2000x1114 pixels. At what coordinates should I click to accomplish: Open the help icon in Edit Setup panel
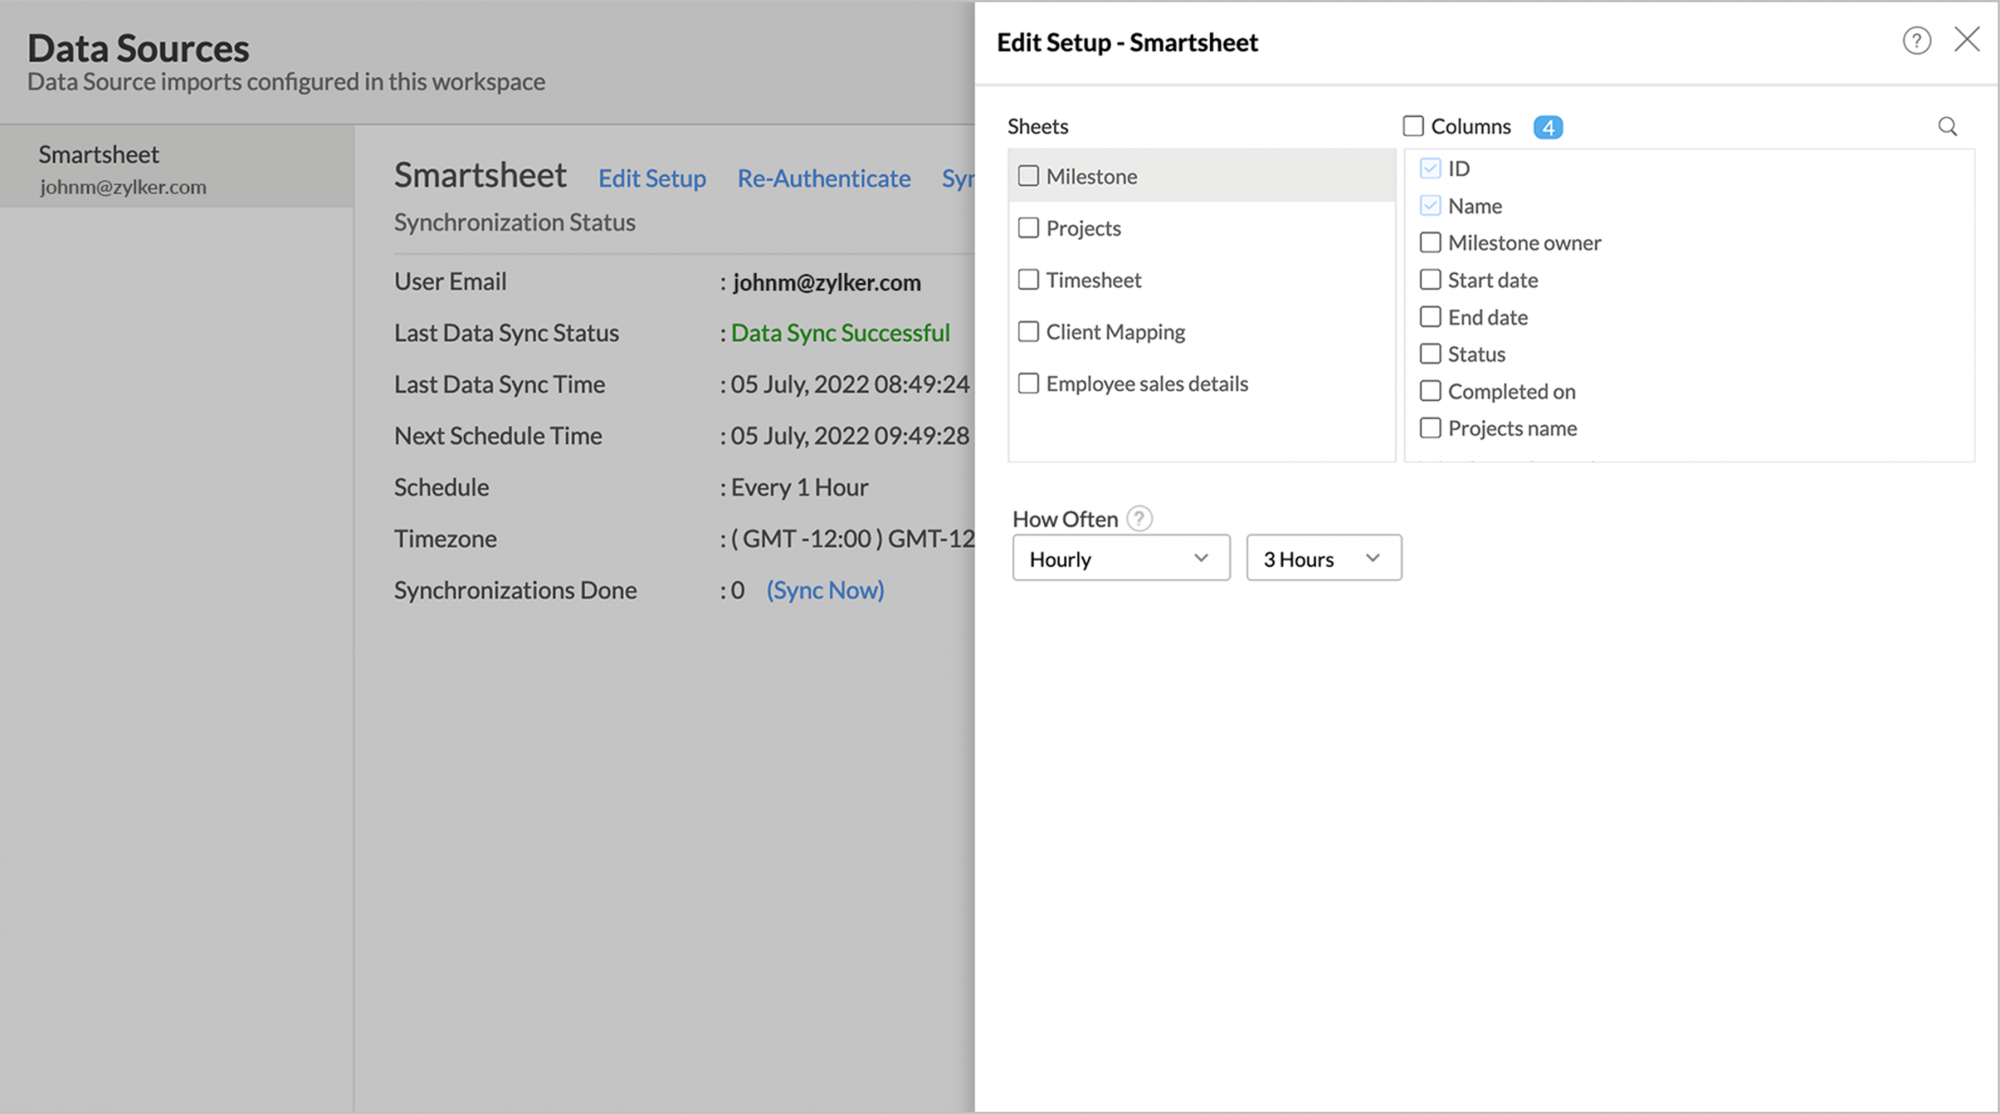pos(1916,41)
